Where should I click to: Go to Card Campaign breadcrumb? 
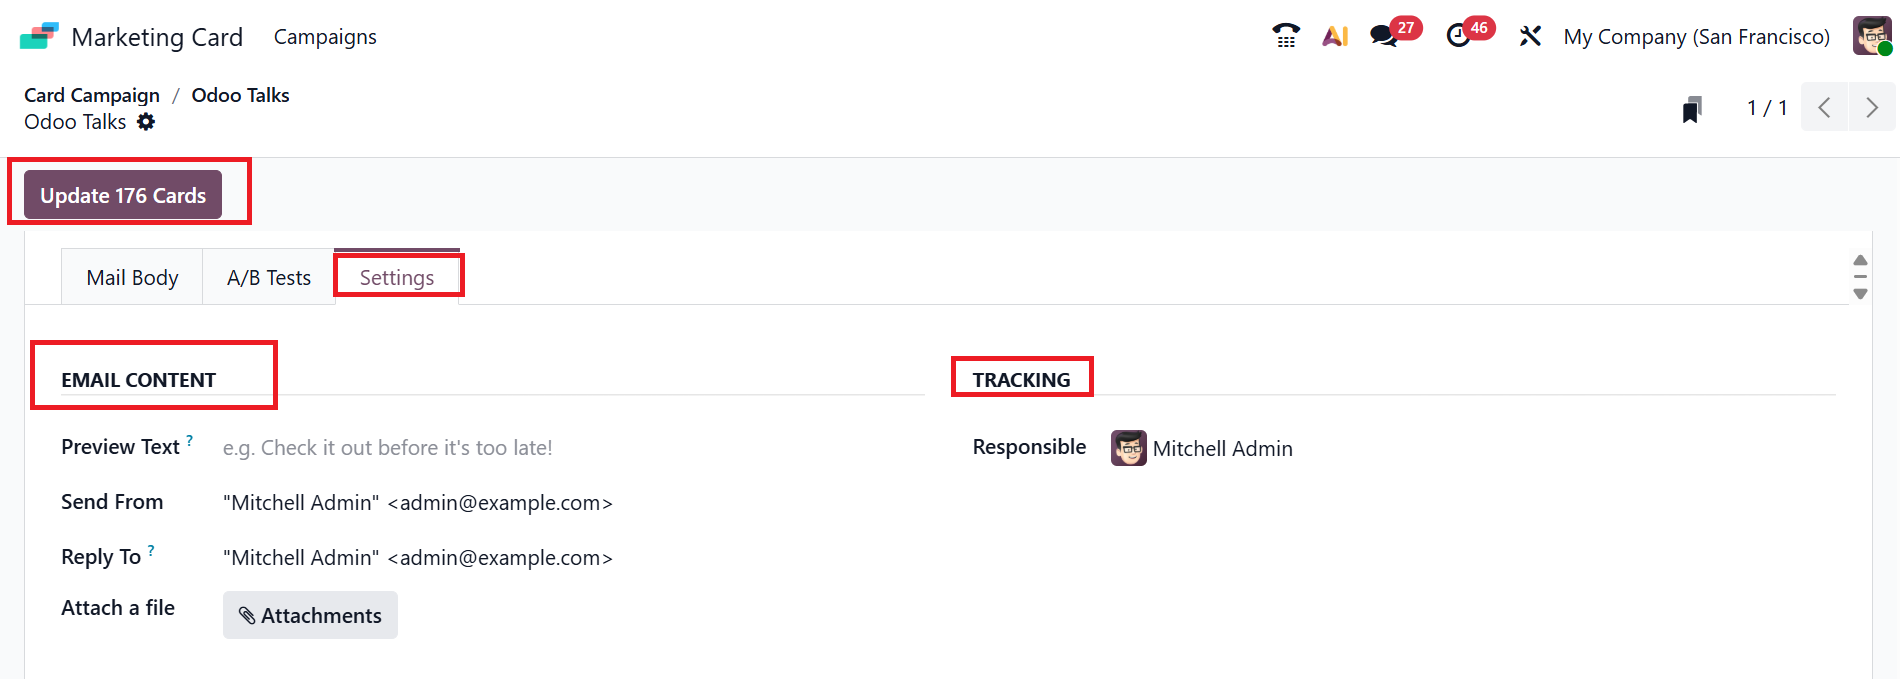[x=92, y=95]
